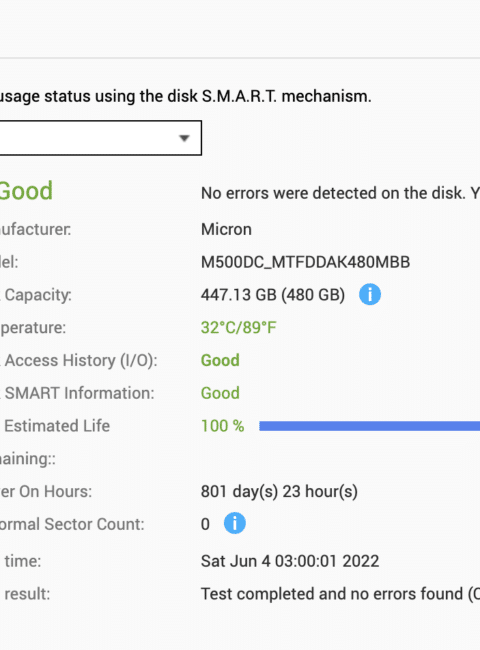Click the Access History Good status
This screenshot has width=480, height=650.
click(220, 360)
